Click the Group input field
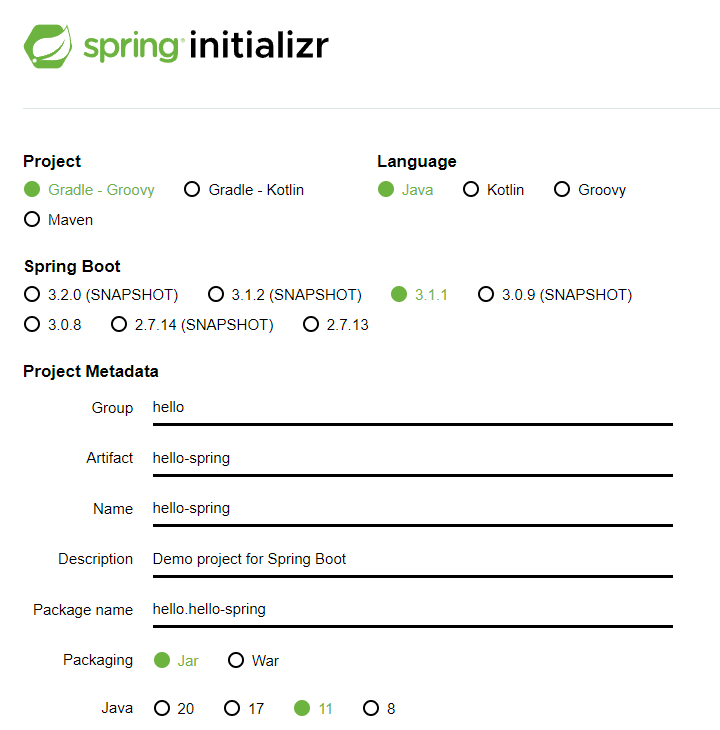Viewport: 720px width, 730px height. 413,408
